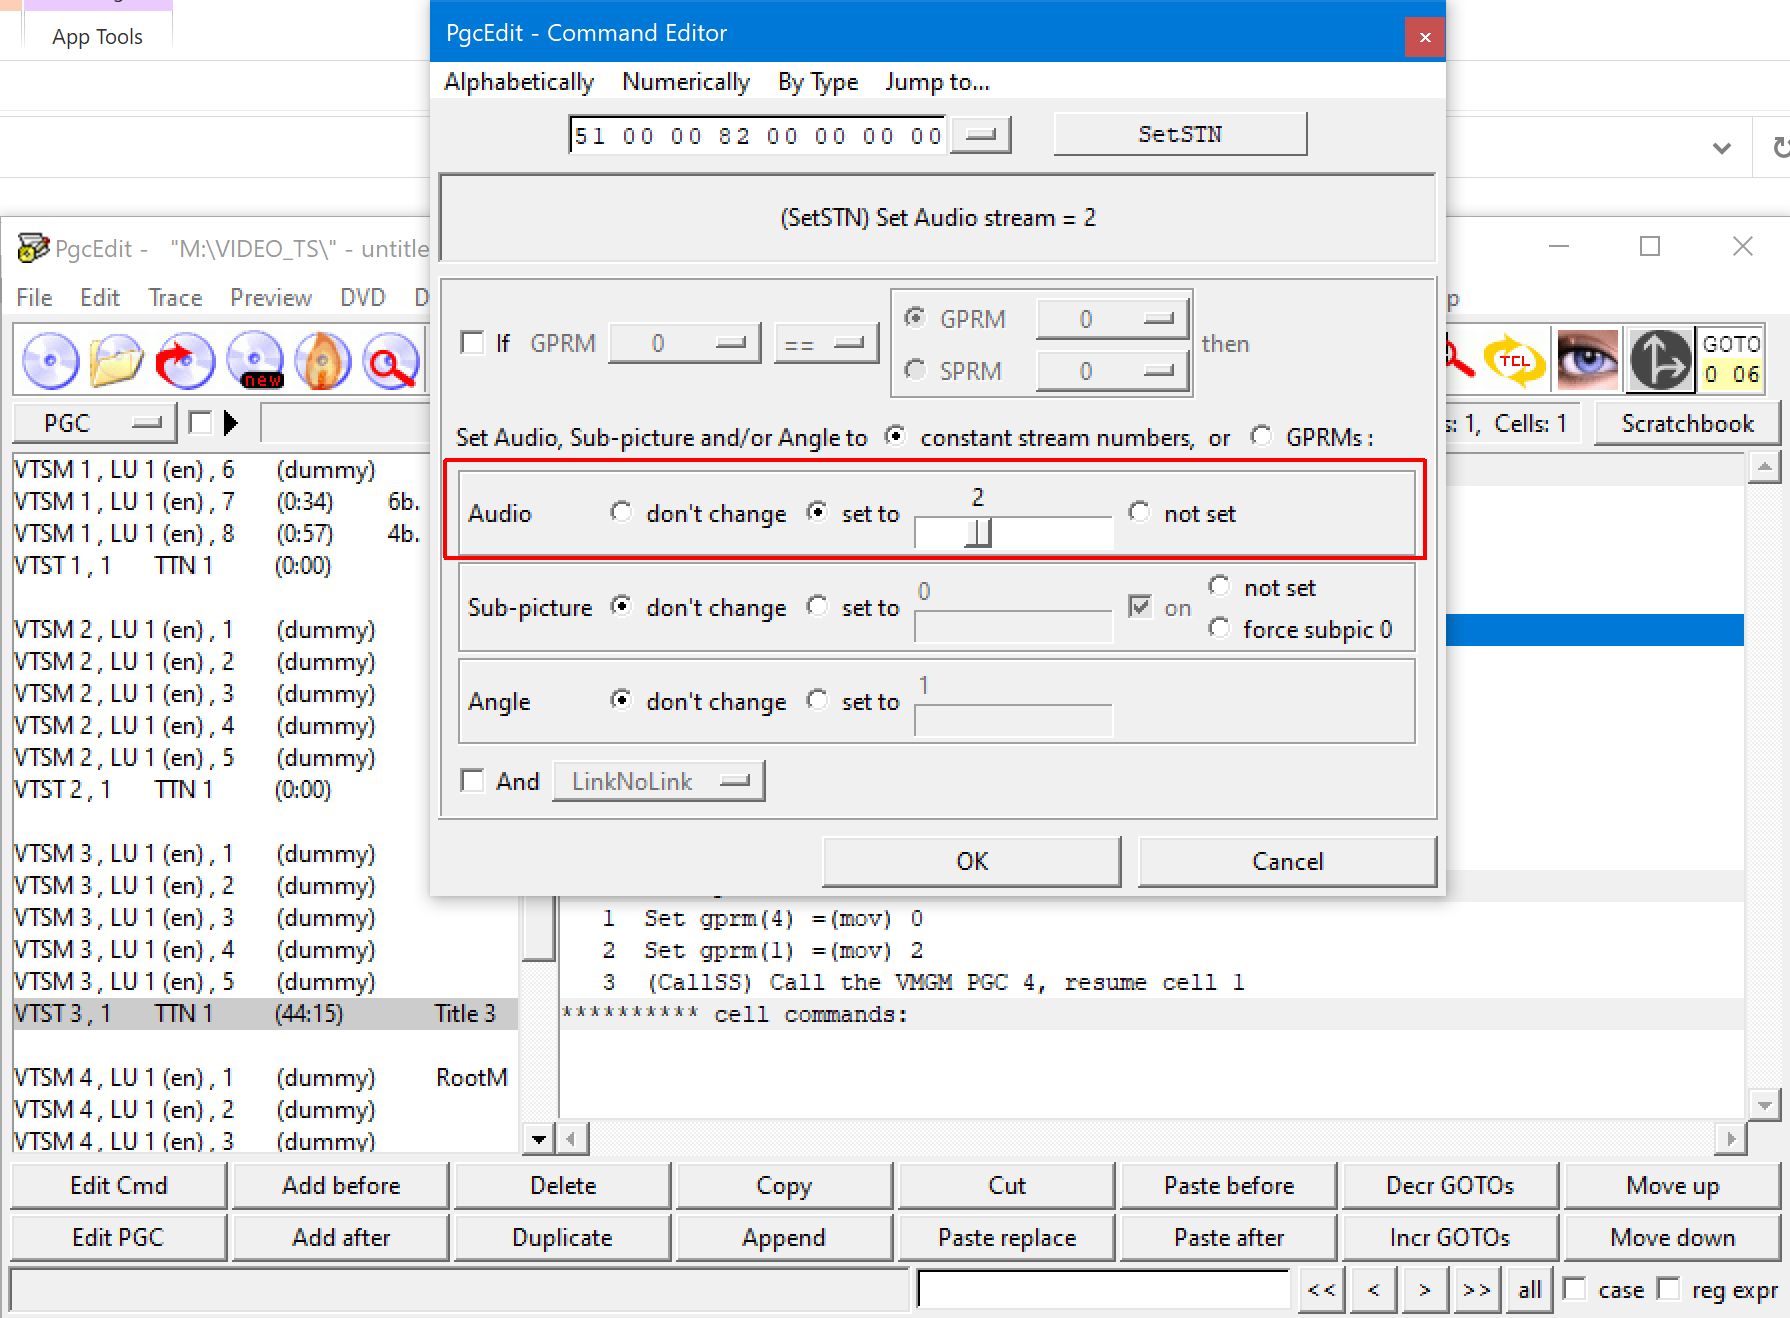Enable the If condition checkbox
The height and width of the screenshot is (1318, 1790).
coord(472,343)
